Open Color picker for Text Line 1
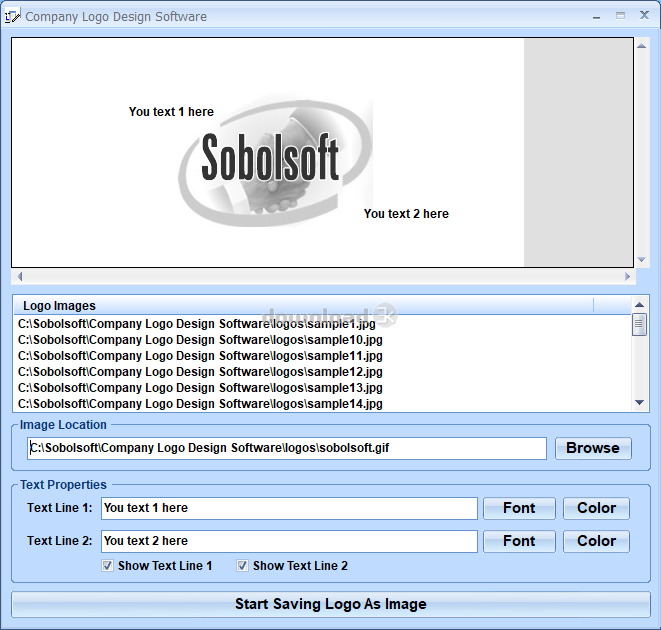The height and width of the screenshot is (630, 661). [596, 508]
